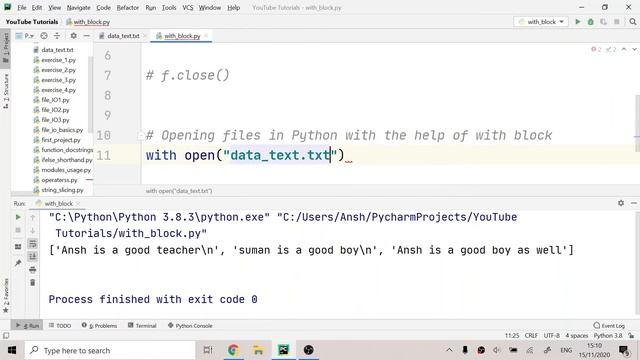Viewport: 640px width, 360px height.
Task: Open file_io_basics.py in the project tree
Action: point(62,130)
